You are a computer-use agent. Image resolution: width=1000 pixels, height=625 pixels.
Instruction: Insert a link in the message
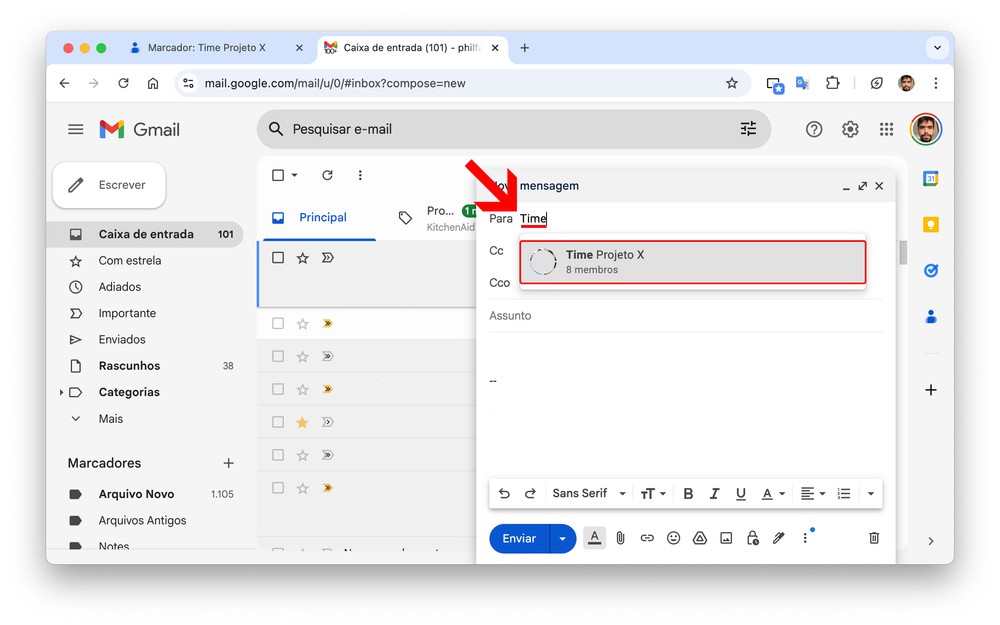[x=647, y=538]
